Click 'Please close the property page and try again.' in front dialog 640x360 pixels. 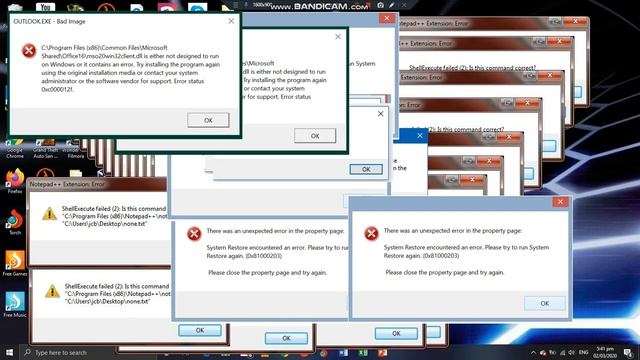445,272
